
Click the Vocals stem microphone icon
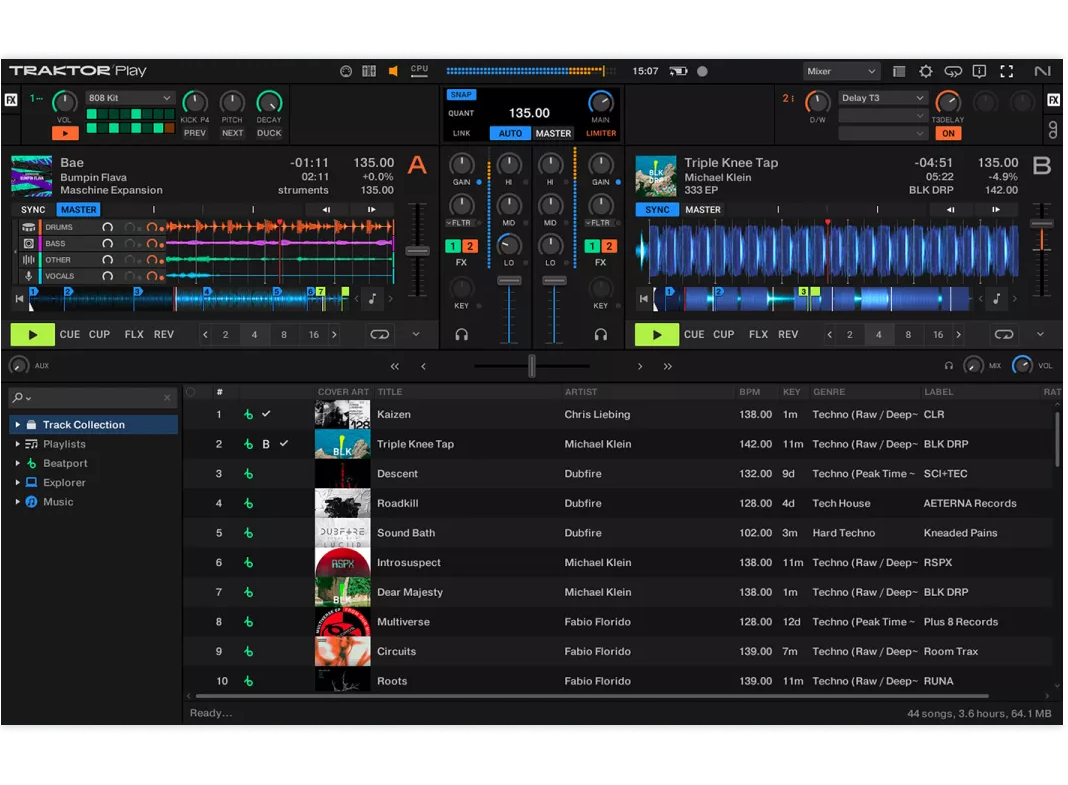pos(30,275)
